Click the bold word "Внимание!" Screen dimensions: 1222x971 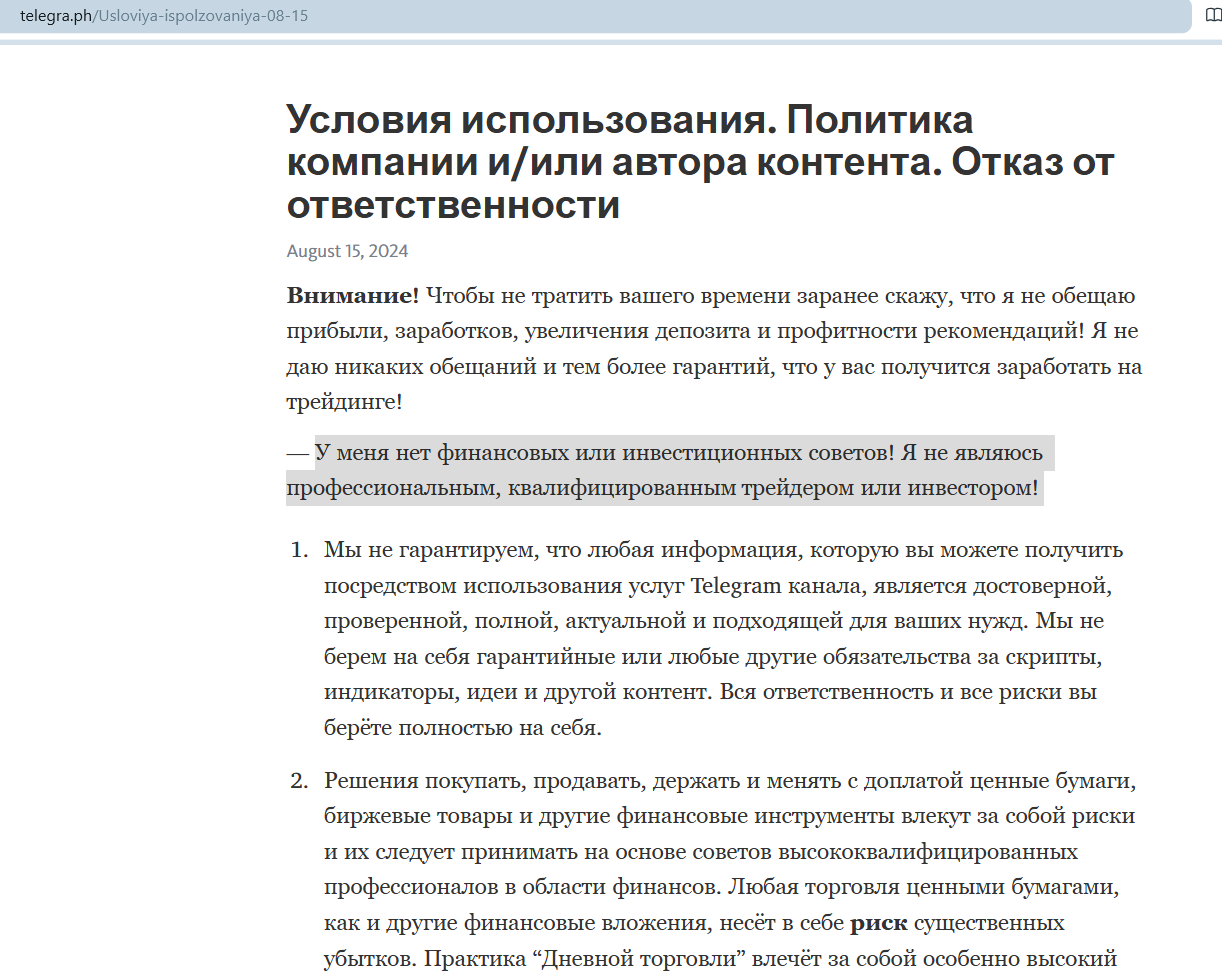click(353, 296)
